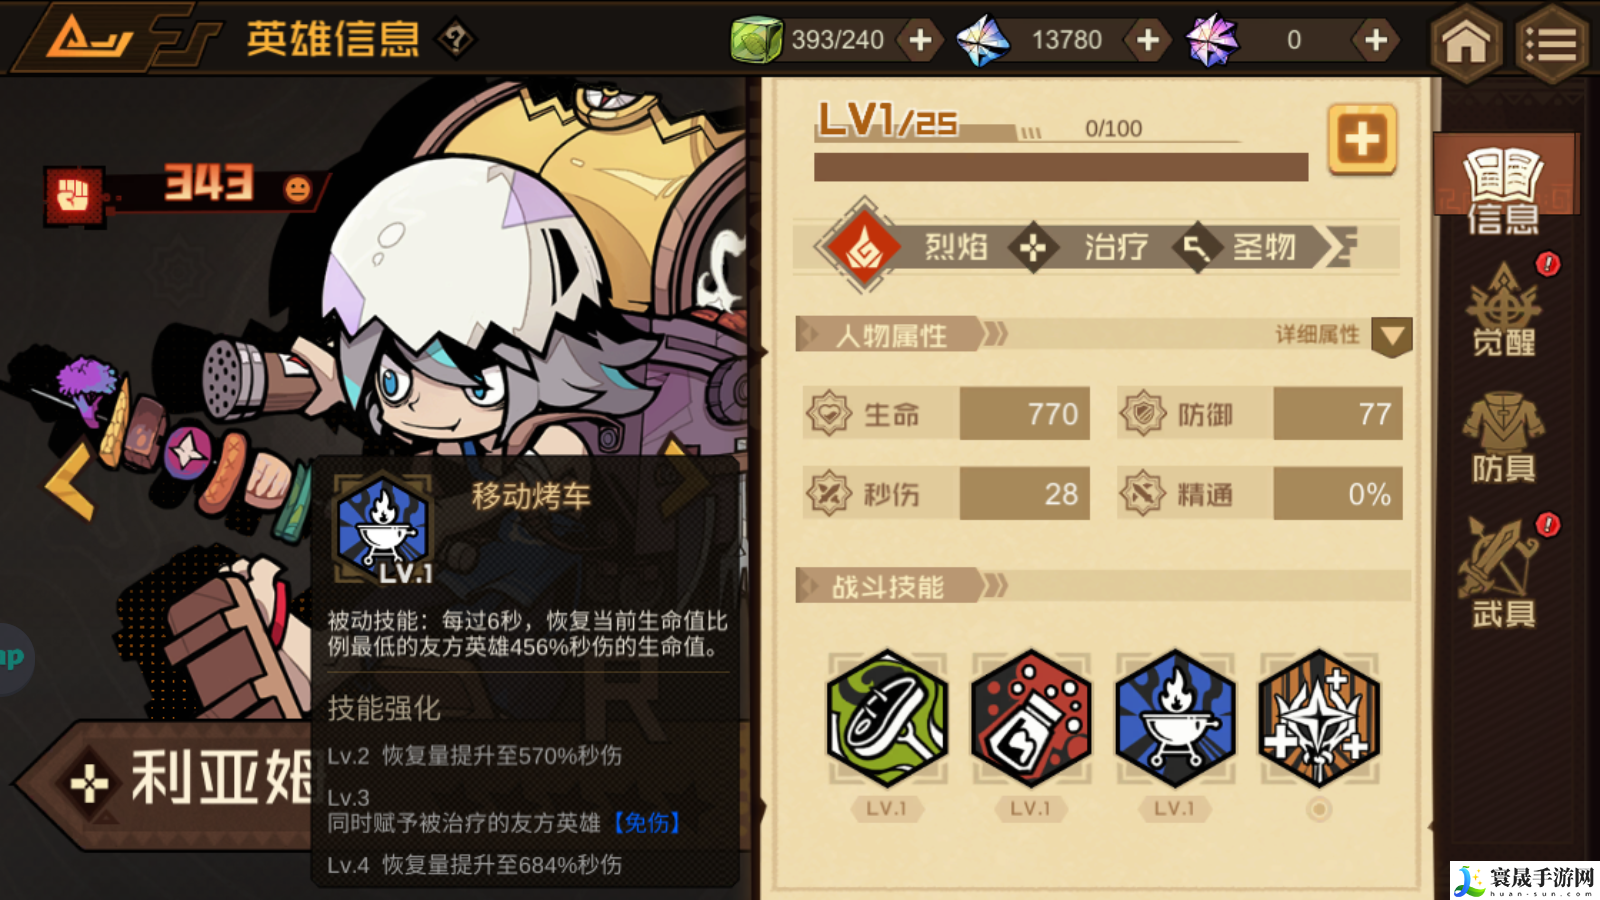Select the green mouse skill icon

[x=887, y=718]
